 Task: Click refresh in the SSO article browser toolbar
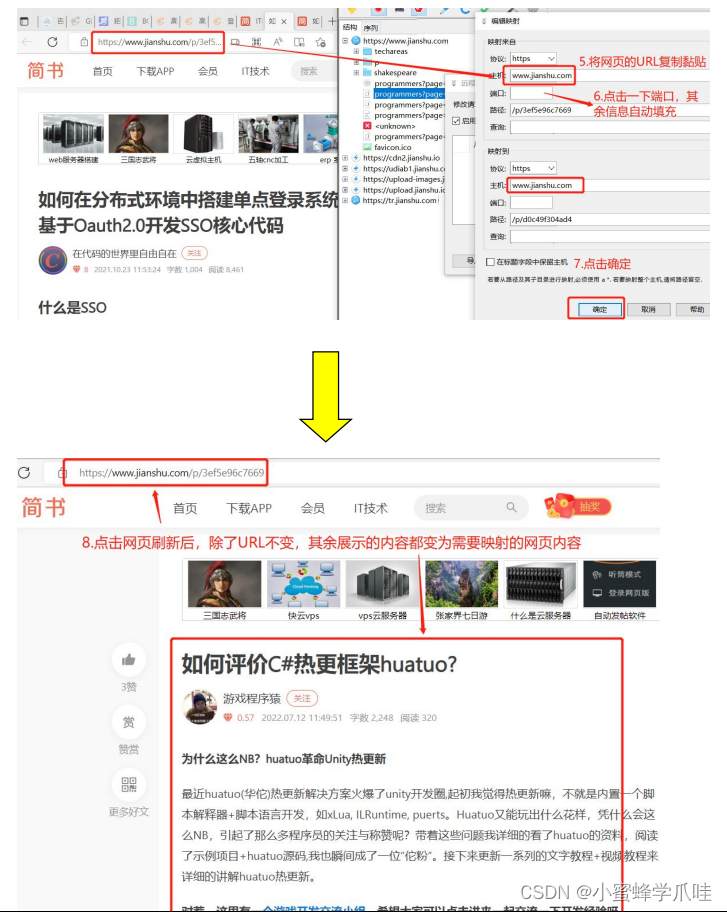pos(52,42)
